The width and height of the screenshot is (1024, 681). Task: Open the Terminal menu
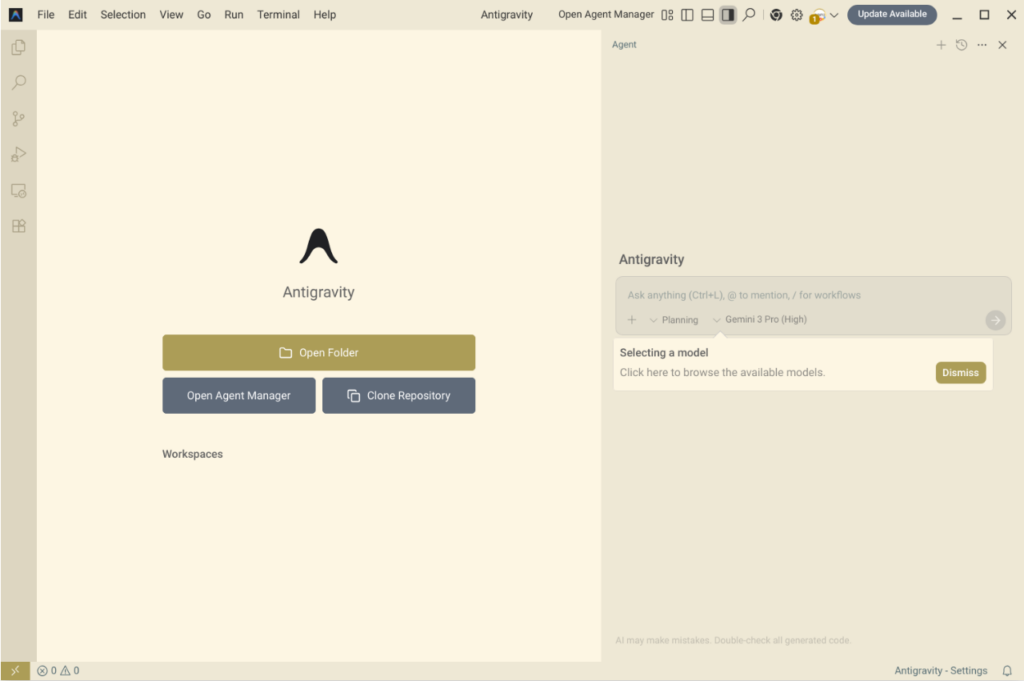(x=278, y=15)
